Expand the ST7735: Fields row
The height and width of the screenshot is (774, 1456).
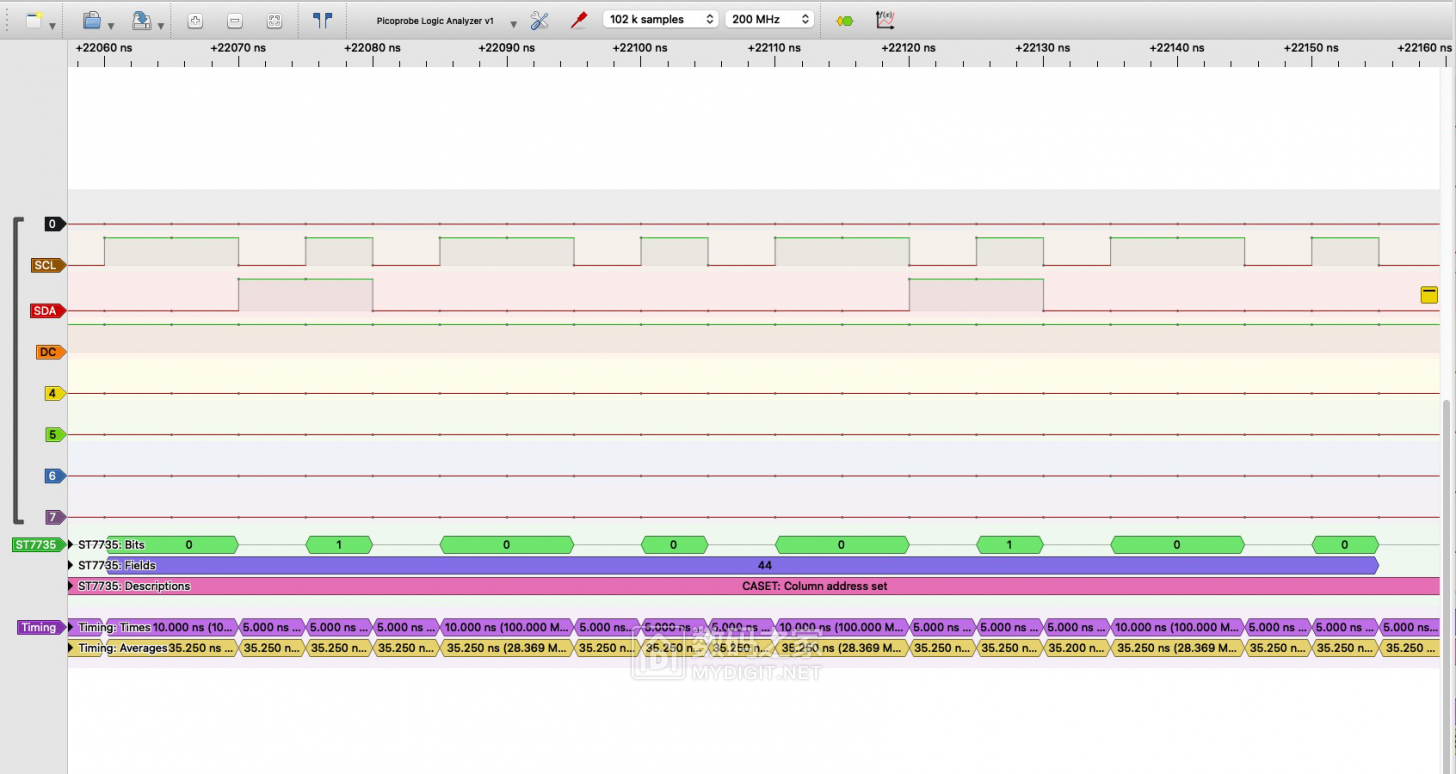pos(71,565)
